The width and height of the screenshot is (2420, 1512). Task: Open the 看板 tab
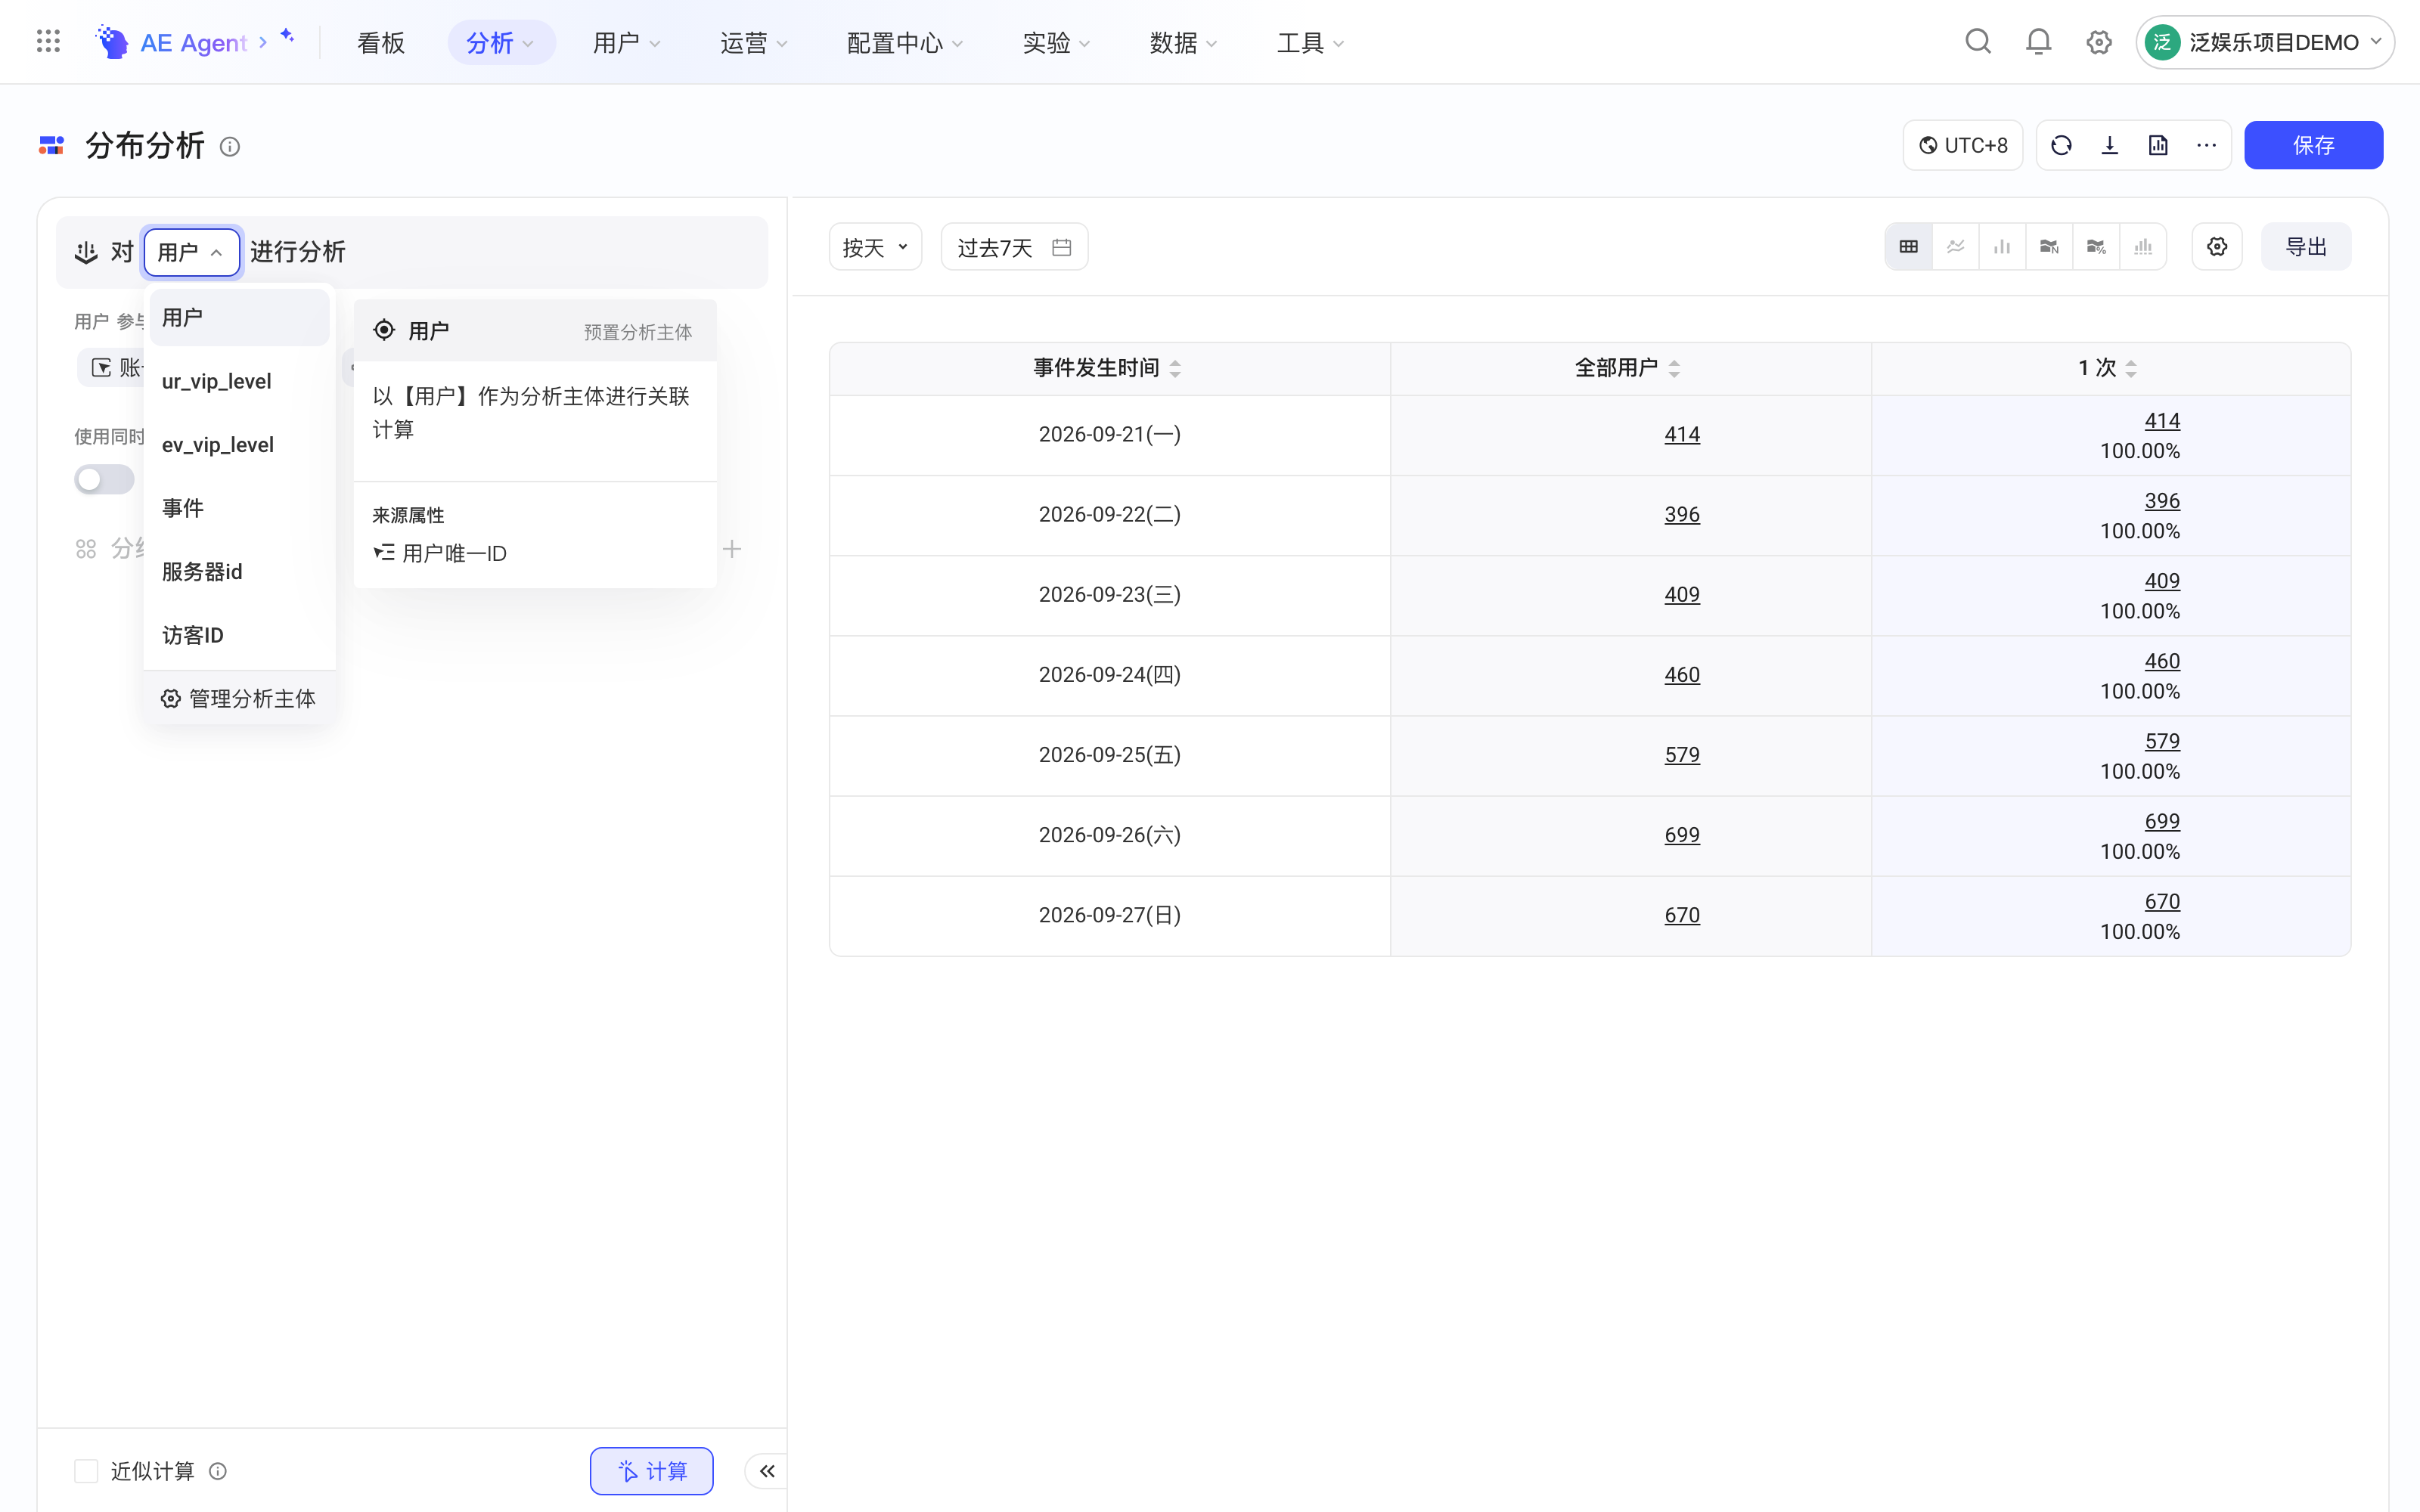(381, 43)
